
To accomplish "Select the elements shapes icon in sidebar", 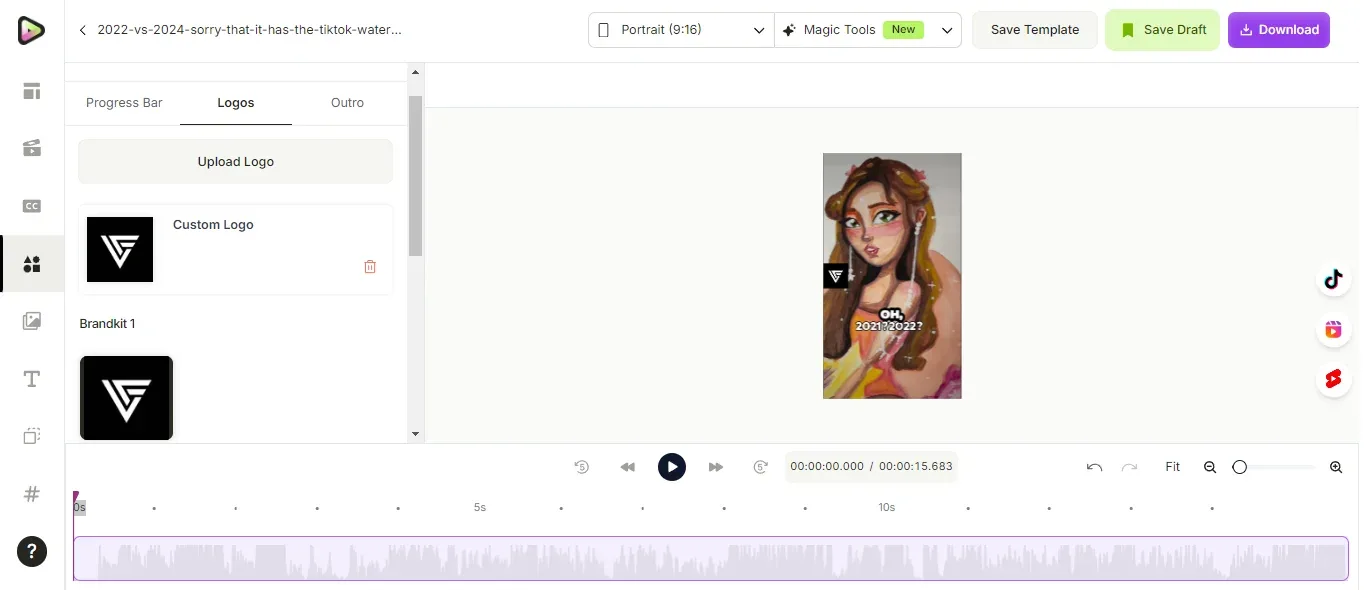I will coord(32,264).
